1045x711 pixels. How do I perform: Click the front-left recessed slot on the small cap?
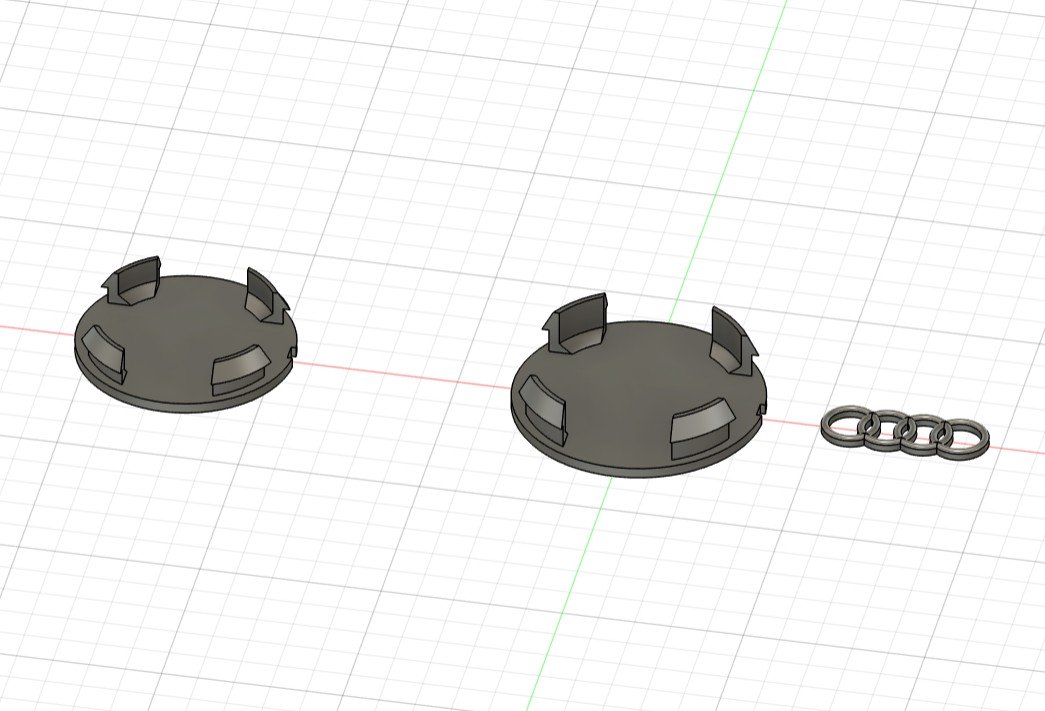point(105,350)
